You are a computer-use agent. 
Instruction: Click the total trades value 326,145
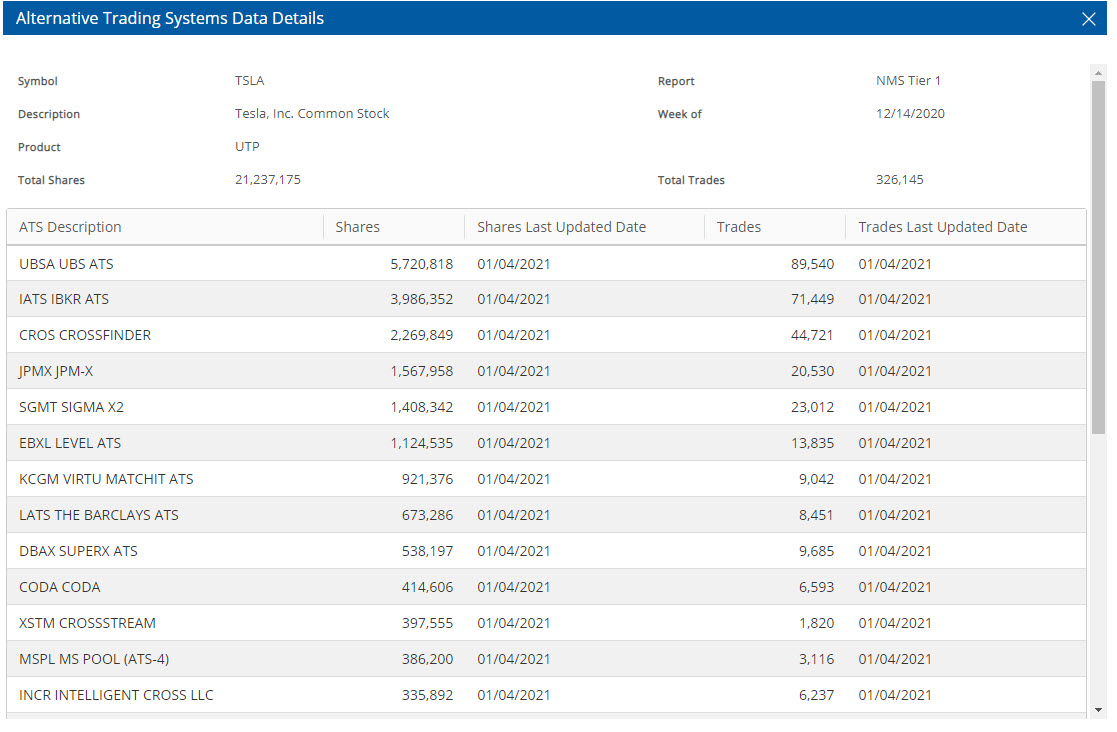click(900, 179)
